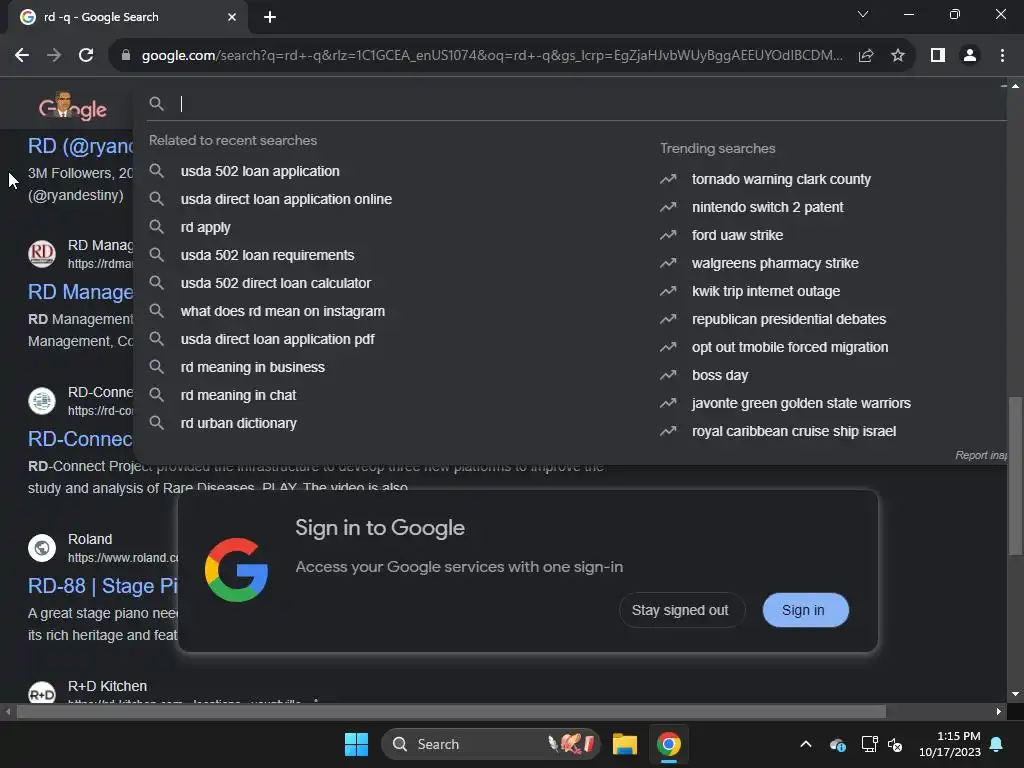Open trending royal caribbean cruise ship israel
The height and width of the screenshot is (768, 1024).
(794, 432)
